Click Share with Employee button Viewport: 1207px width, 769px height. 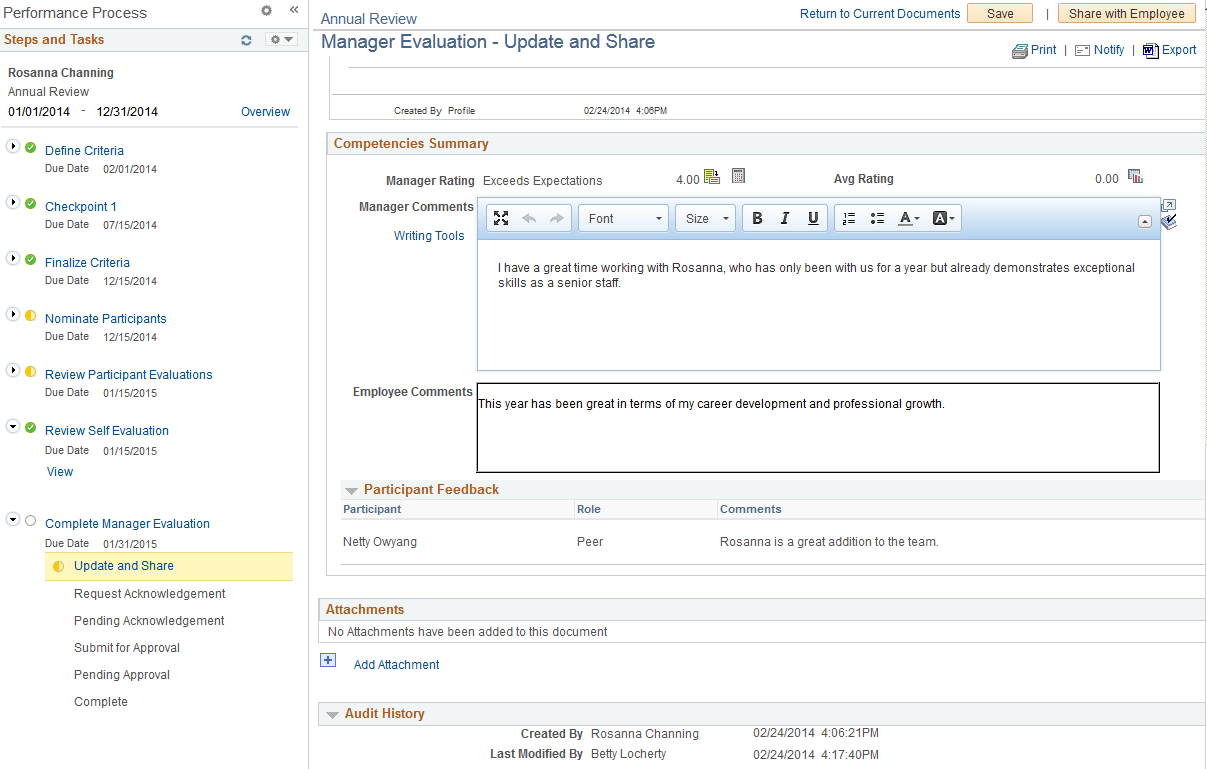click(1127, 14)
